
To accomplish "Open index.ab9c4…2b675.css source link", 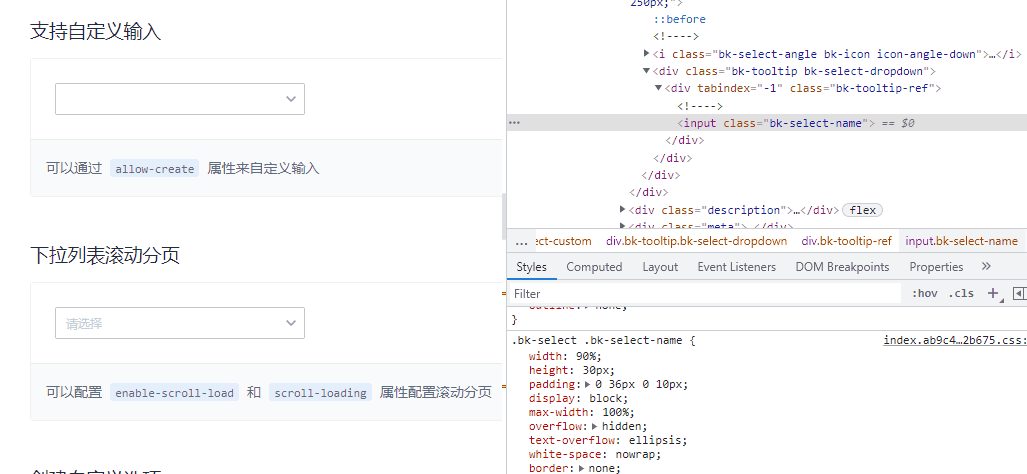I will pyautogui.click(x=955, y=340).
